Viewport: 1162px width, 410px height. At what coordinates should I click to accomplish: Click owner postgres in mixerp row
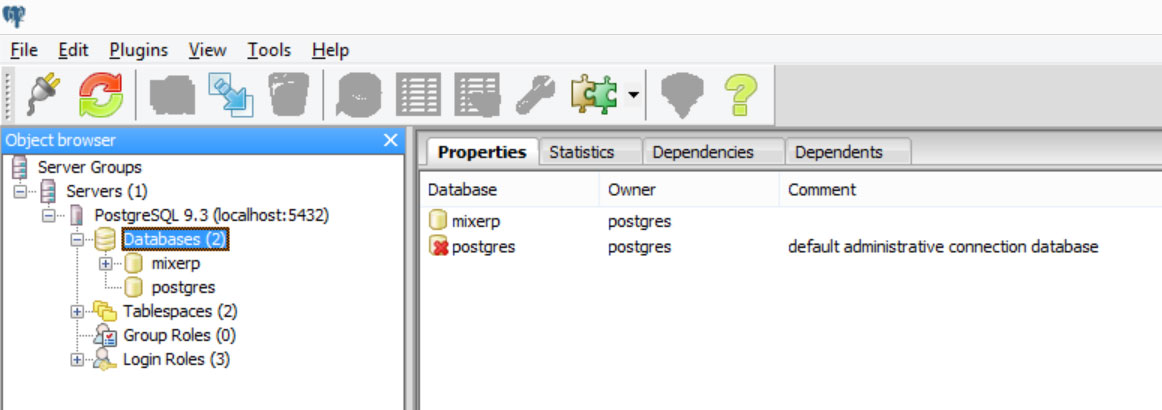point(640,221)
